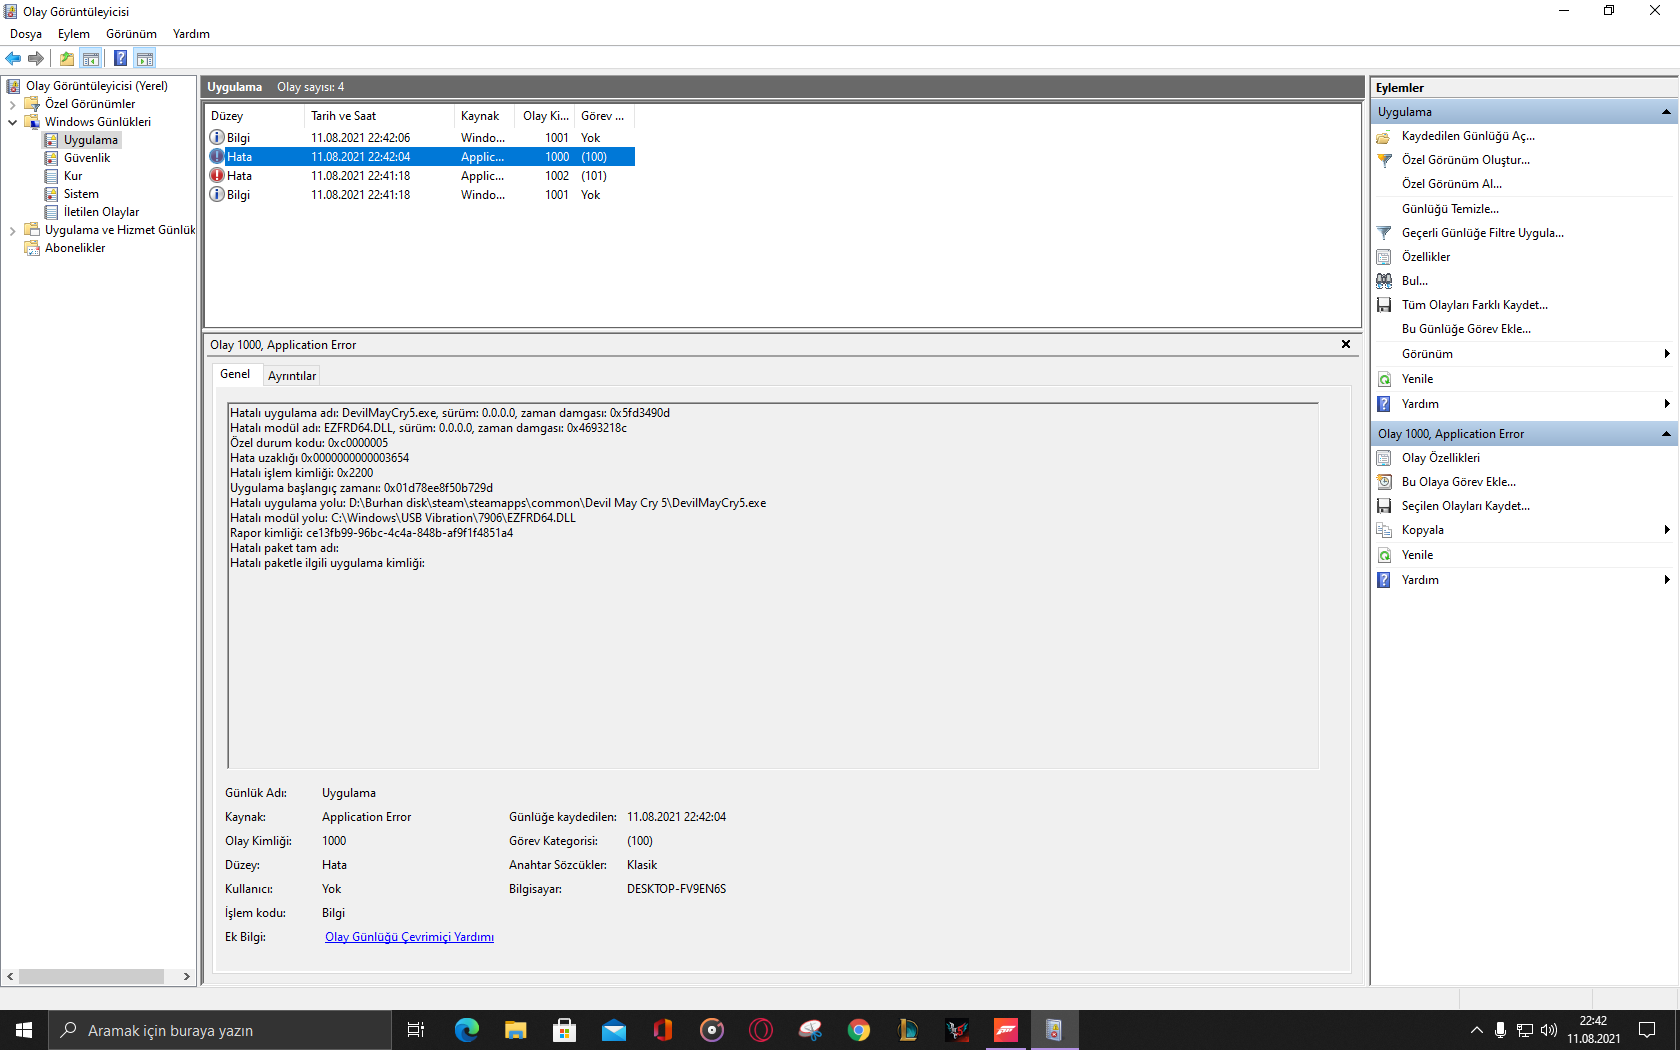Open the Kopyala submenu in Actions pane
The image size is (1680, 1050).
click(1524, 530)
